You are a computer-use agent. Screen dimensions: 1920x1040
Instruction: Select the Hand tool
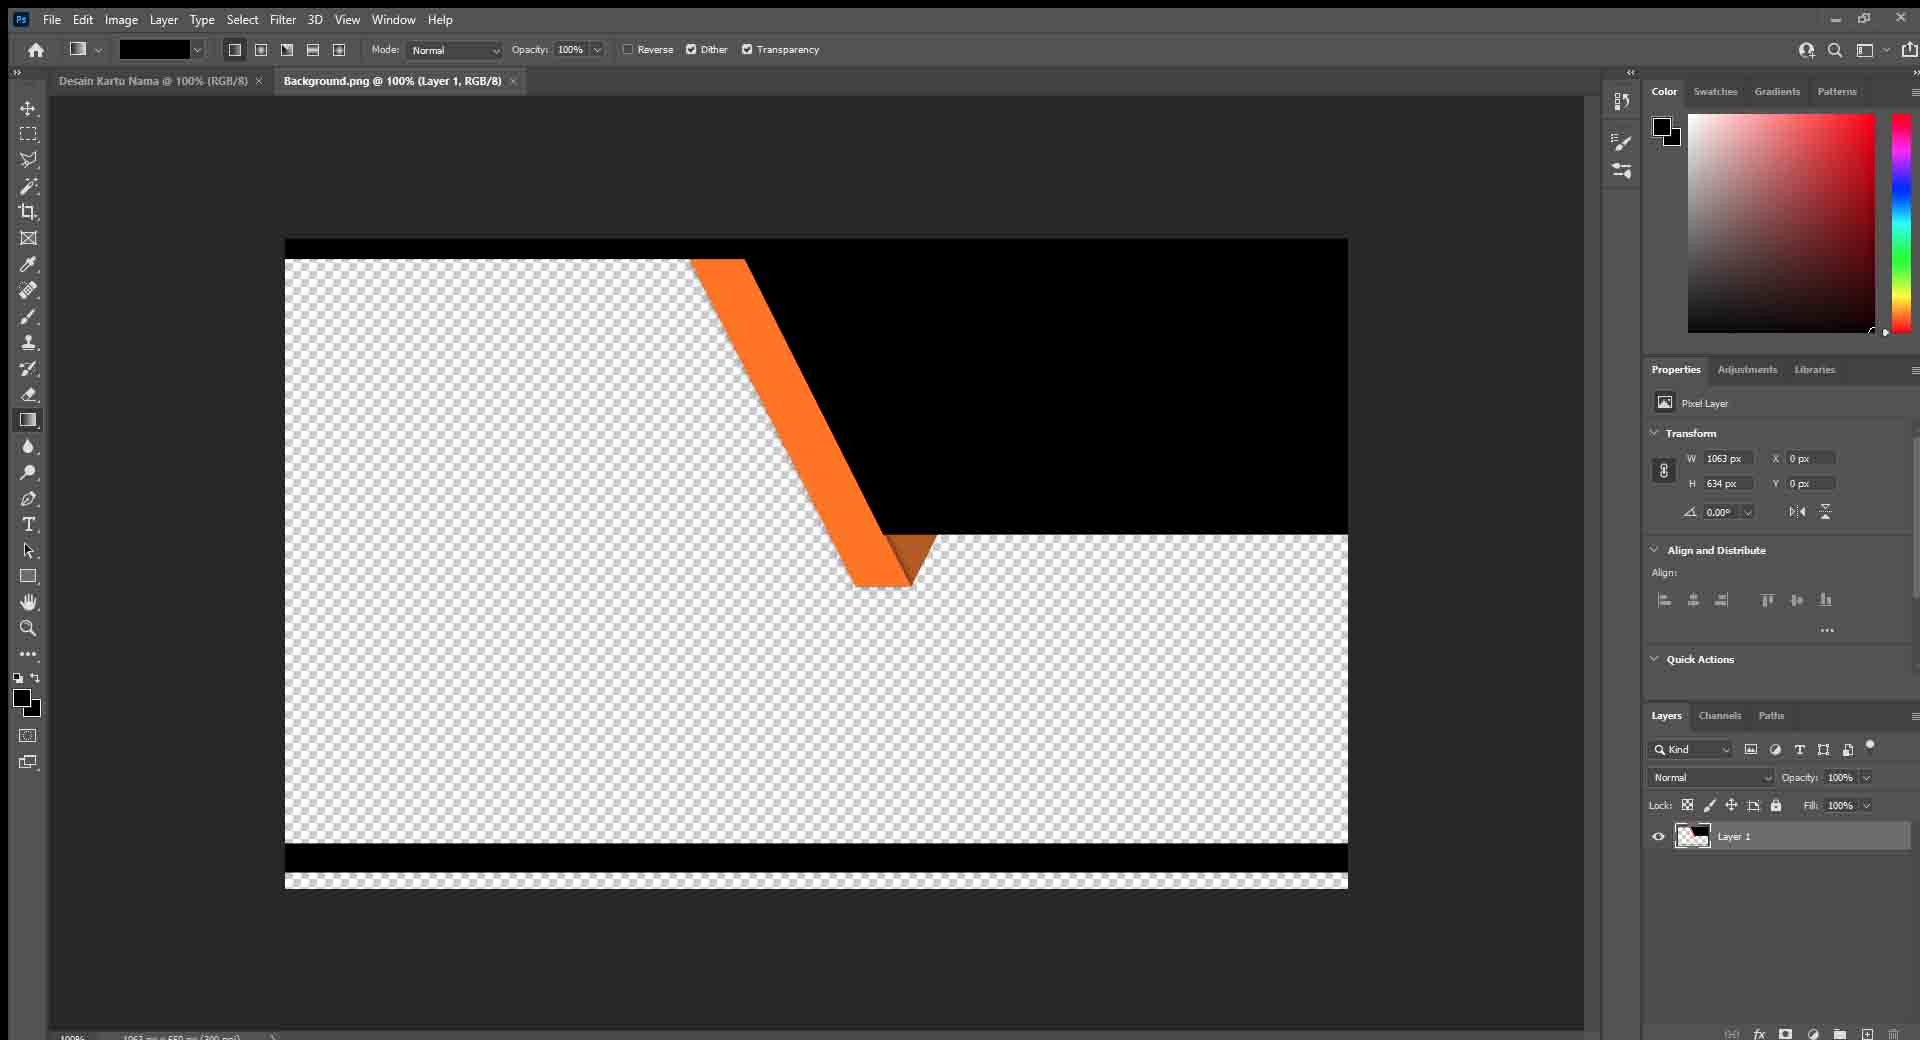click(28, 602)
